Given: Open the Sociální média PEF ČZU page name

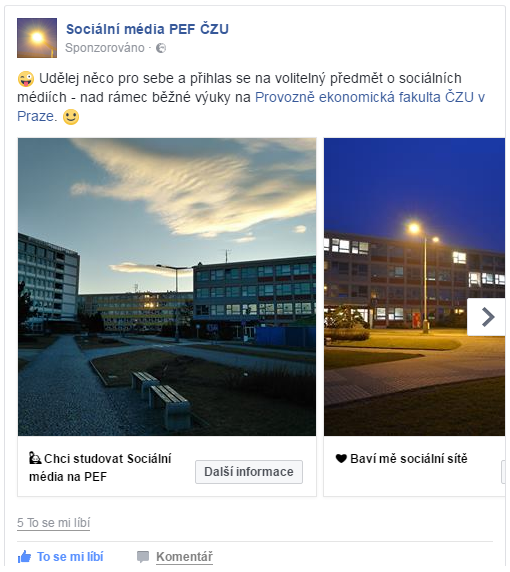Looking at the screenshot, I should [147, 29].
